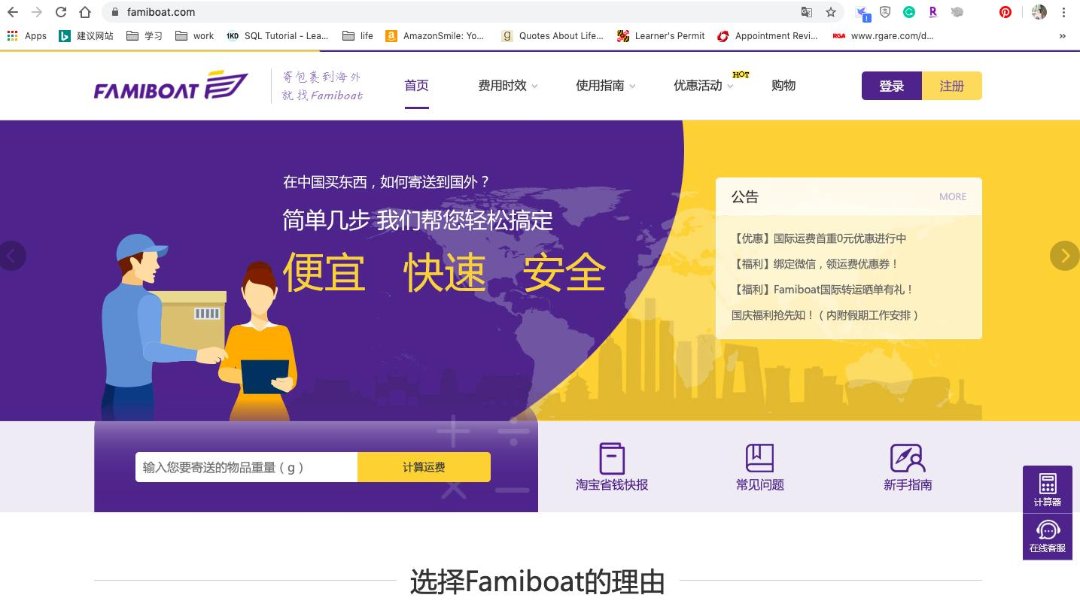Open Google Translate in the address bar
This screenshot has height=610, width=1080.
pos(807,12)
